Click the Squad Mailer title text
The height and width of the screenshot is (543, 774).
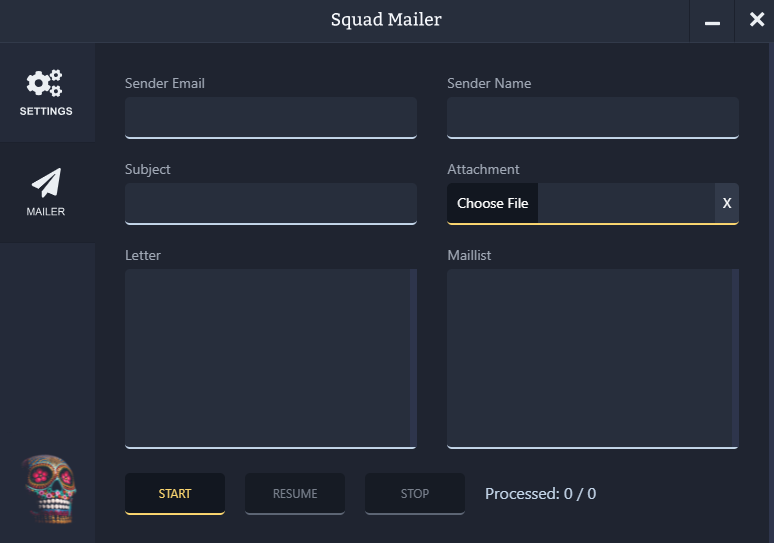pos(386,20)
